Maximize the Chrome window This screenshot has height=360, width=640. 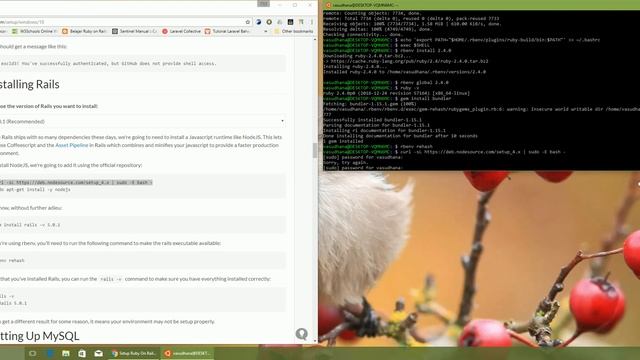295,5
